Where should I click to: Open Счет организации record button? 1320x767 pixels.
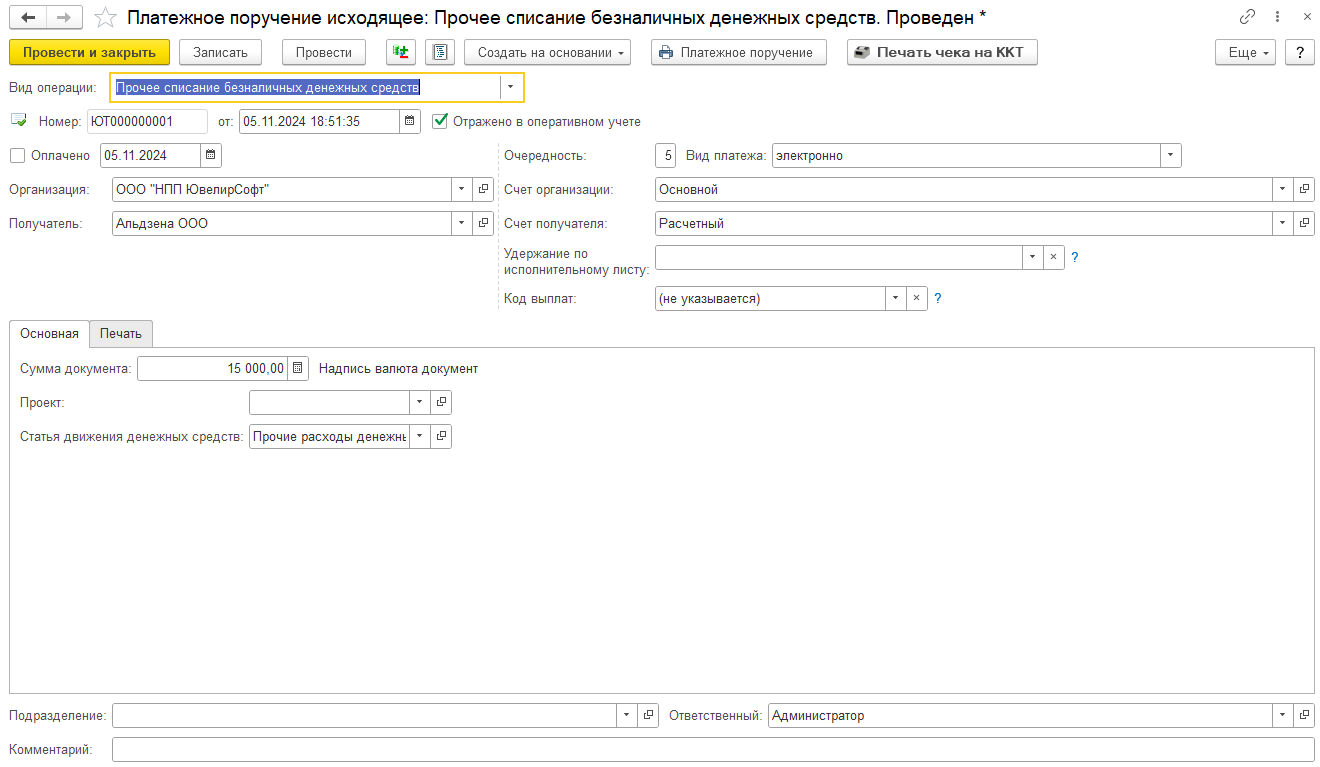pos(1304,189)
